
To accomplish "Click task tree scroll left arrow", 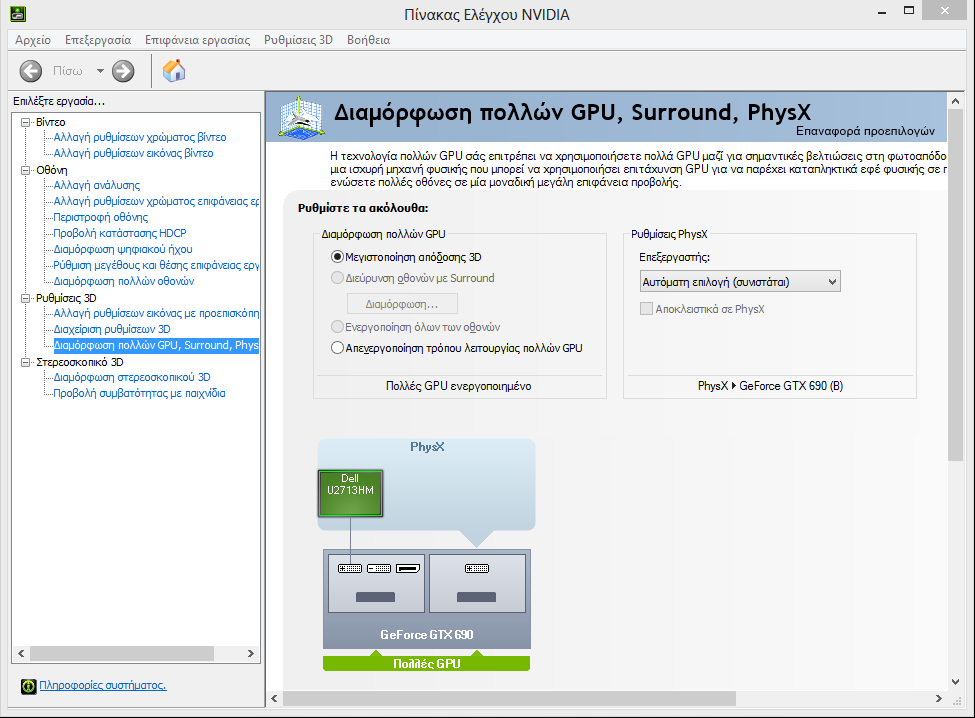I will point(21,653).
